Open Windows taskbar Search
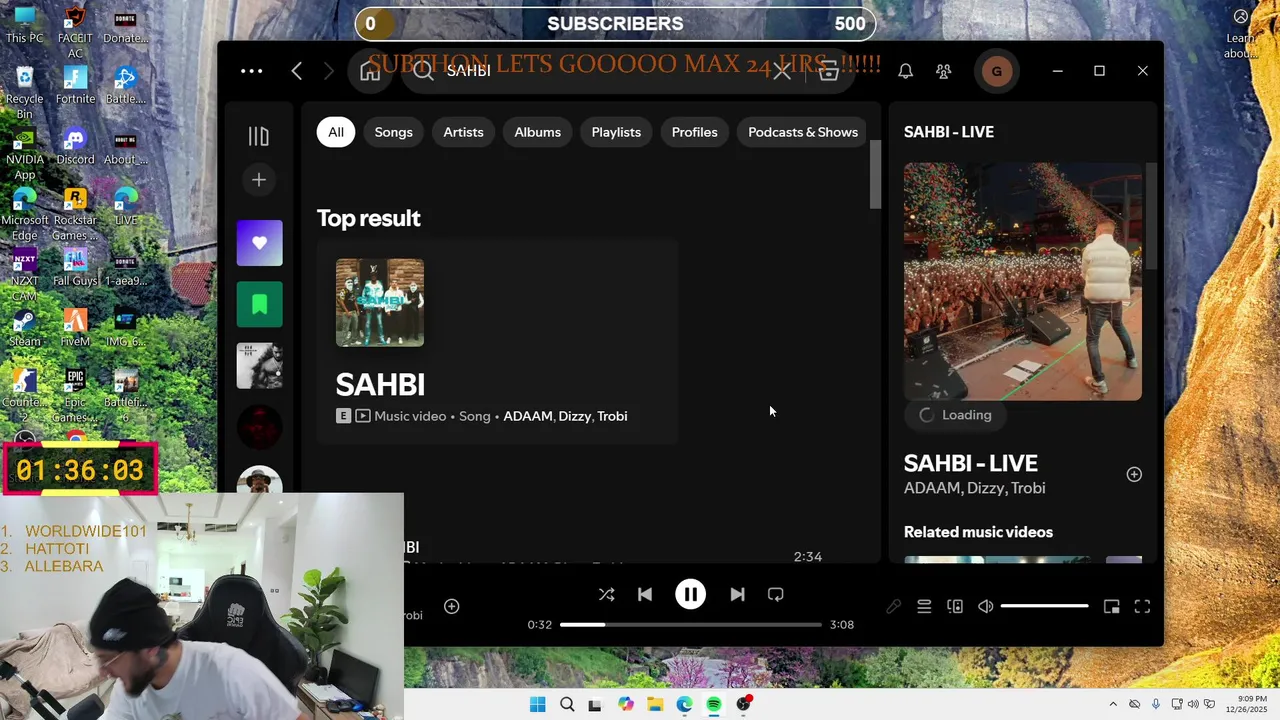1280x720 pixels. pos(567,704)
